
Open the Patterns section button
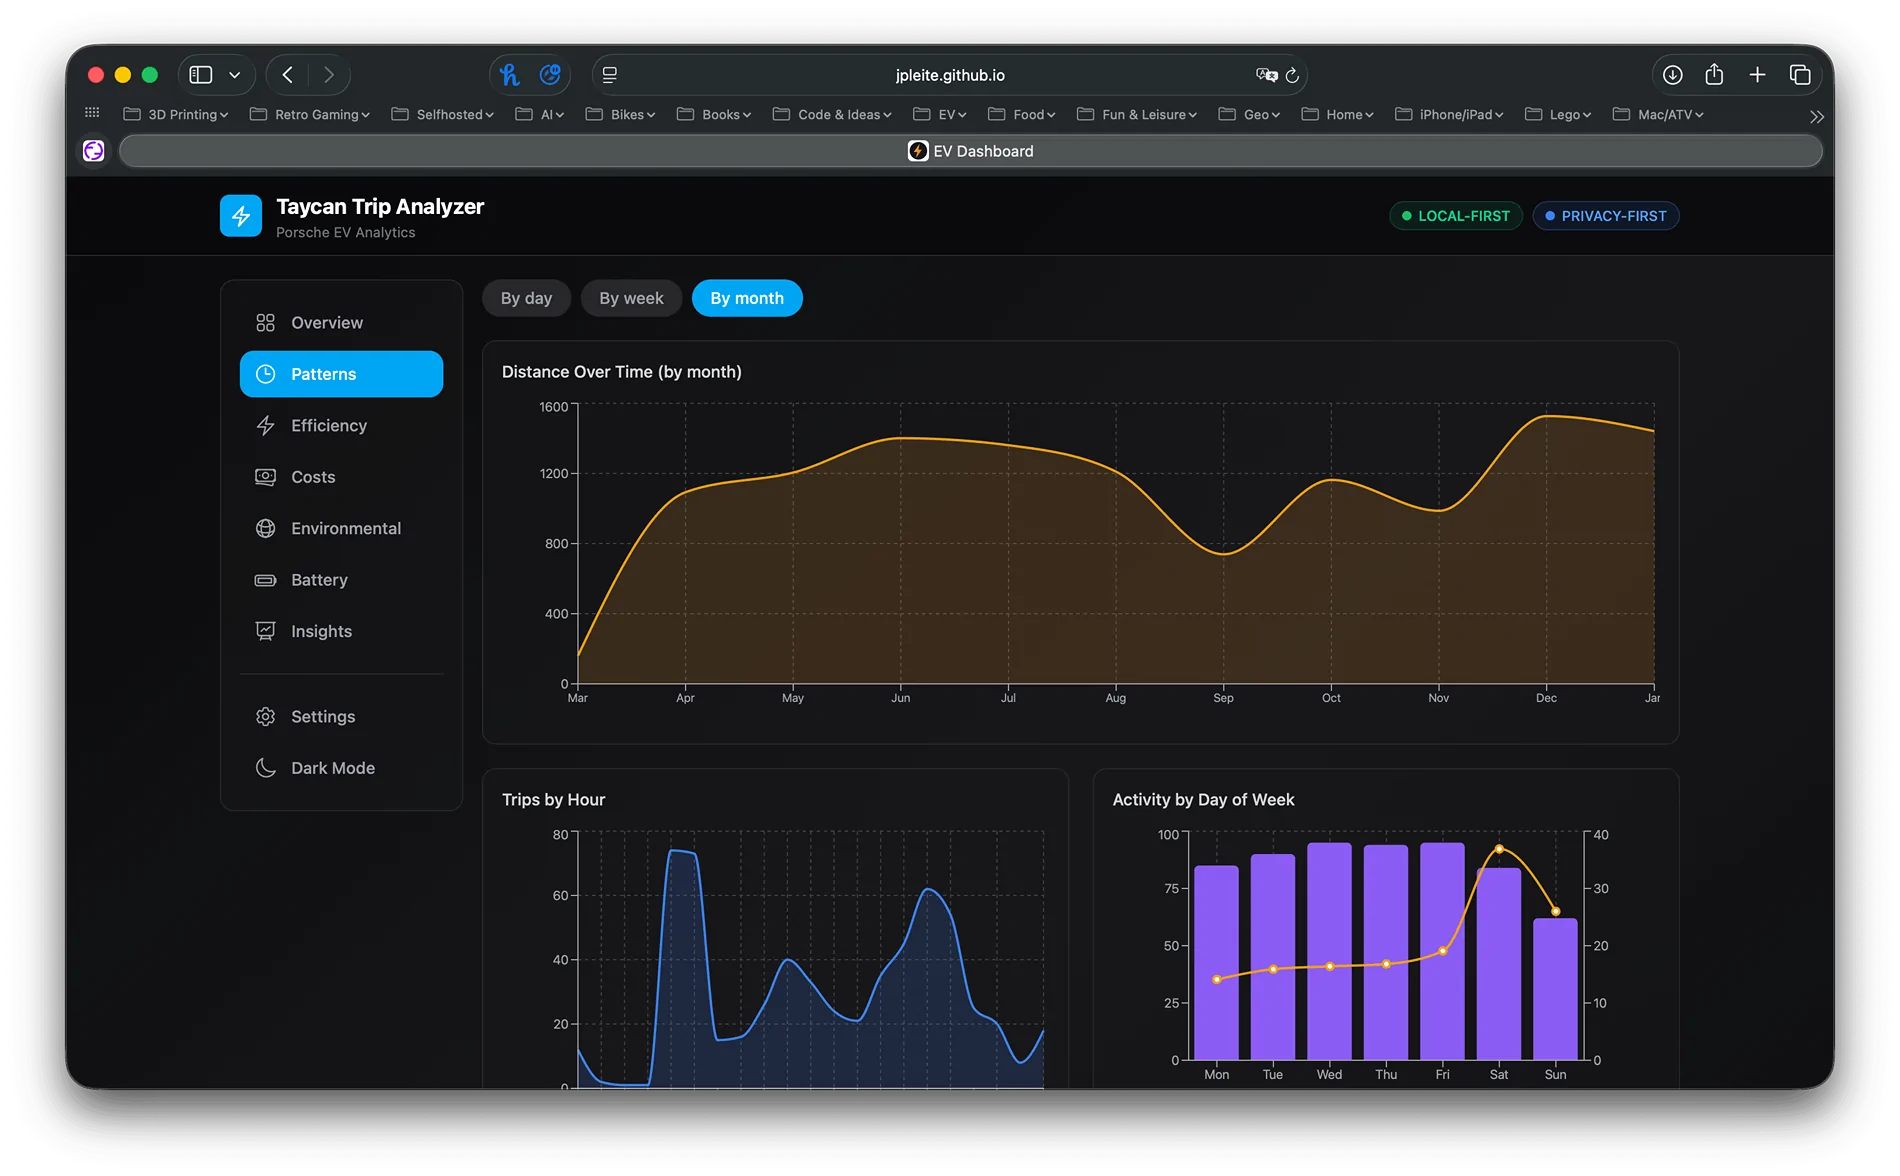coord(341,374)
